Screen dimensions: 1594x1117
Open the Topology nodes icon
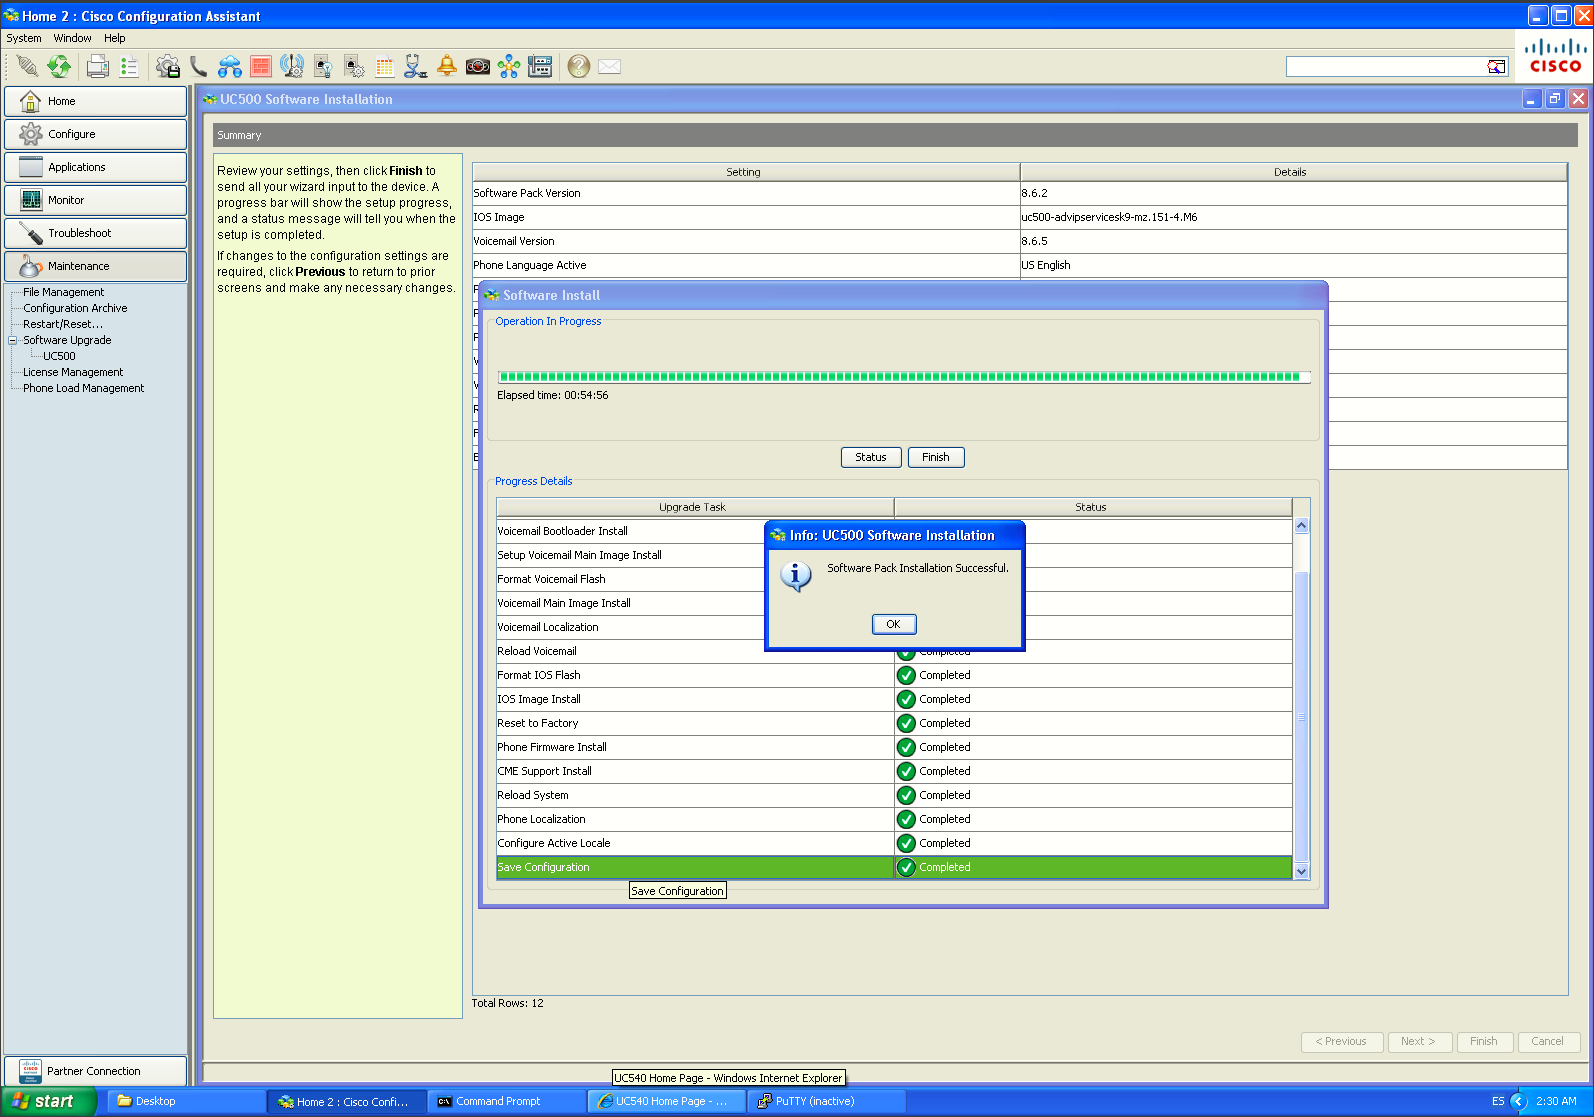509,66
